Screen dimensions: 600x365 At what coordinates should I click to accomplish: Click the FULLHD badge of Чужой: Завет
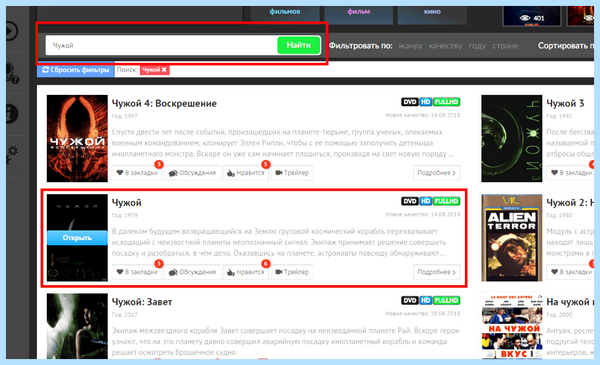coord(446,301)
